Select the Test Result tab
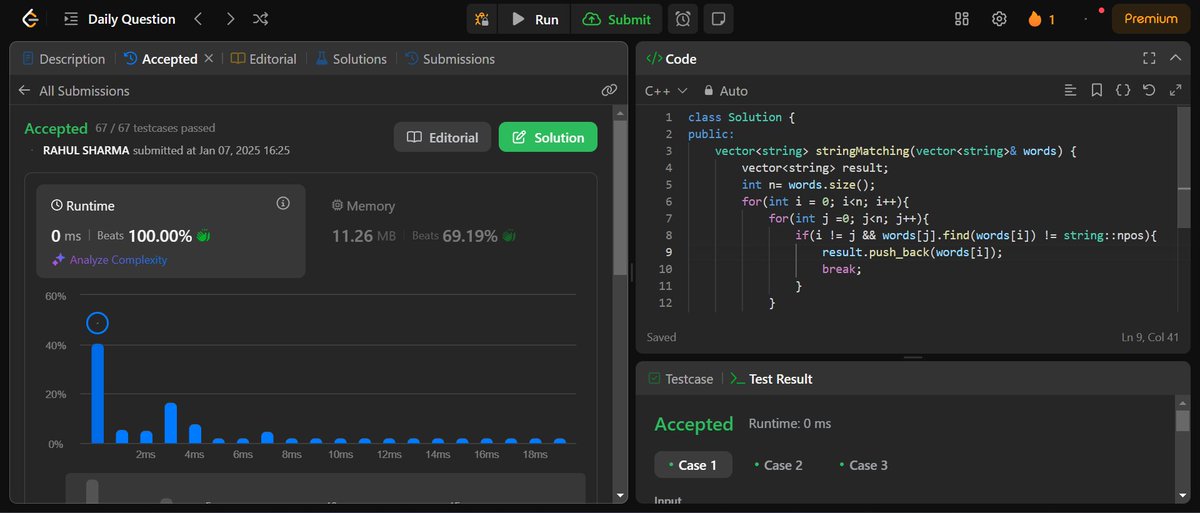The width and height of the screenshot is (1200, 513). pyautogui.click(x=771, y=379)
